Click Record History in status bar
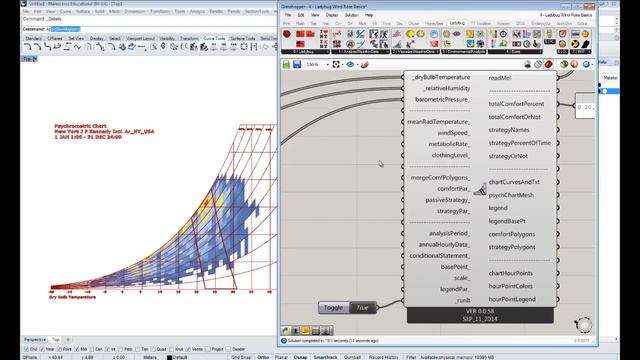640x360 pixels. [x=384, y=357]
